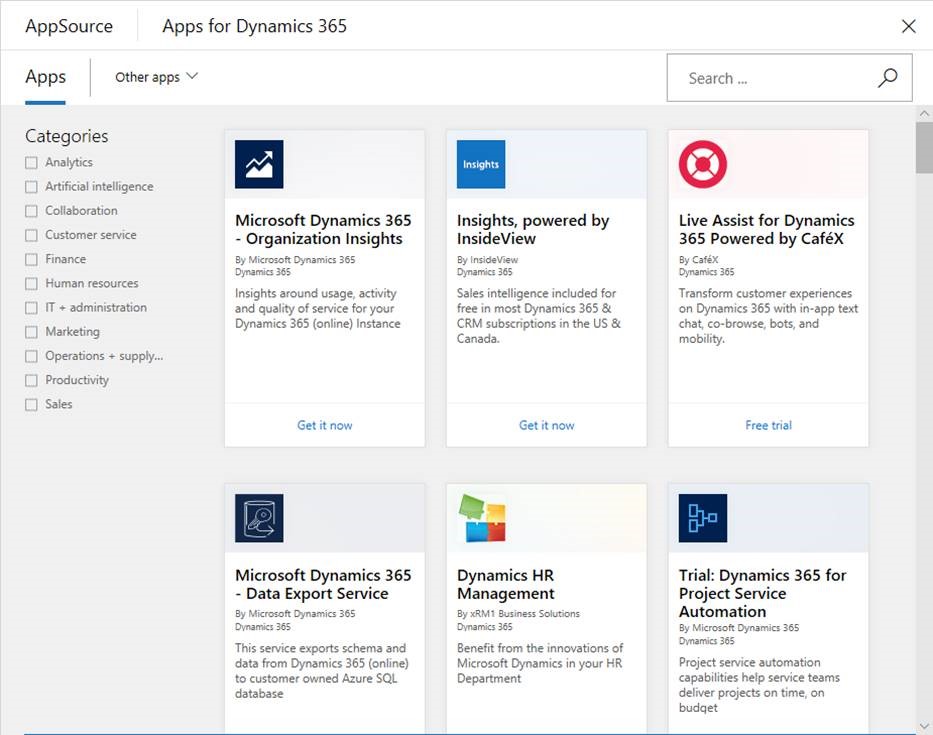Click the blue Insights app icon

(481, 164)
